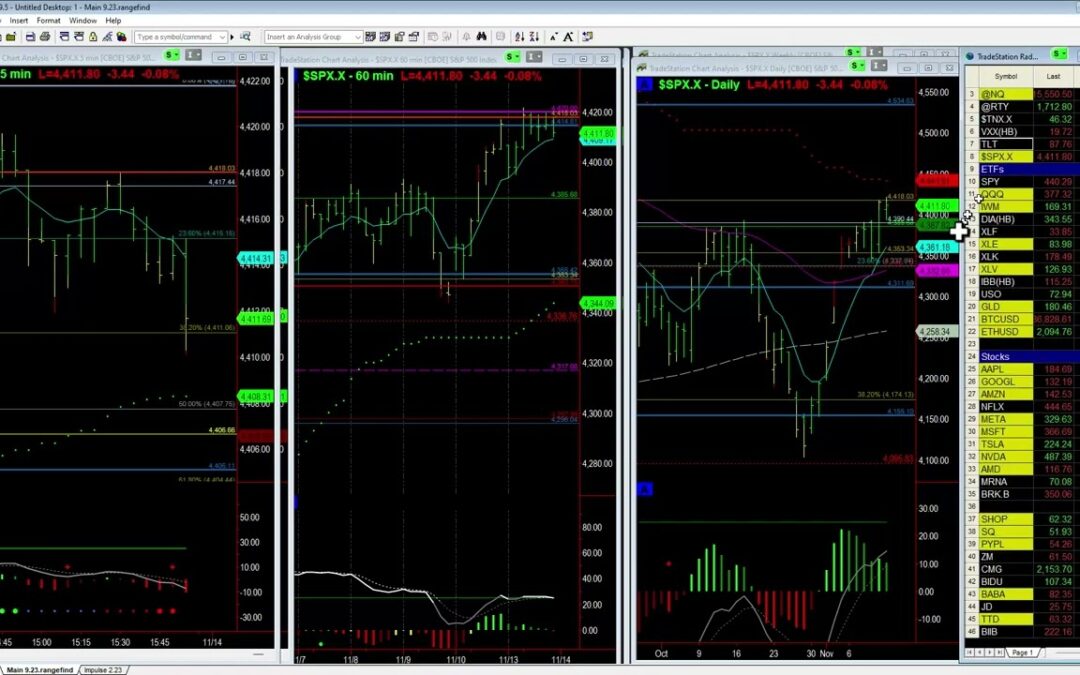Open the green S symbol-link dropdown on Daily chart
This screenshot has height=675, width=1080.
(858, 65)
